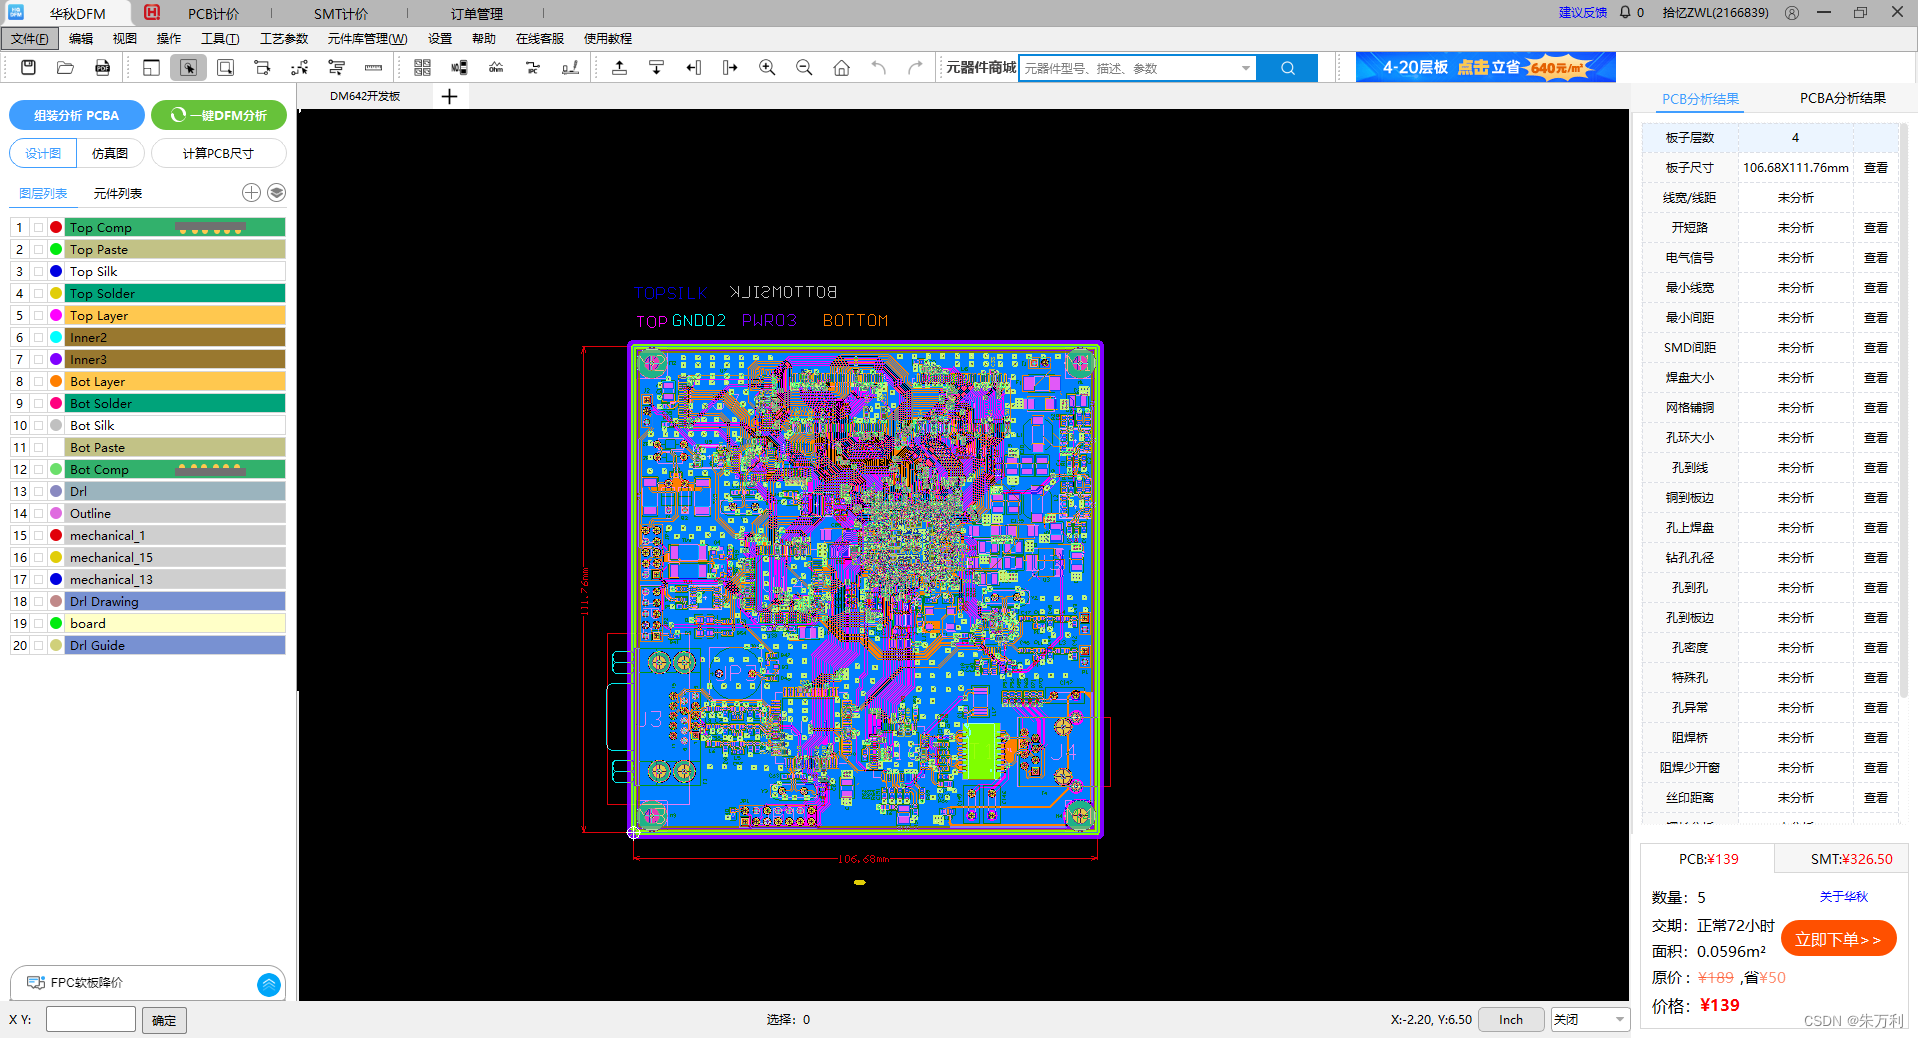Viewport: 1918px width, 1038px height.
Task: Toggle visibility checkbox of Top Silk layer
Action: (38, 271)
